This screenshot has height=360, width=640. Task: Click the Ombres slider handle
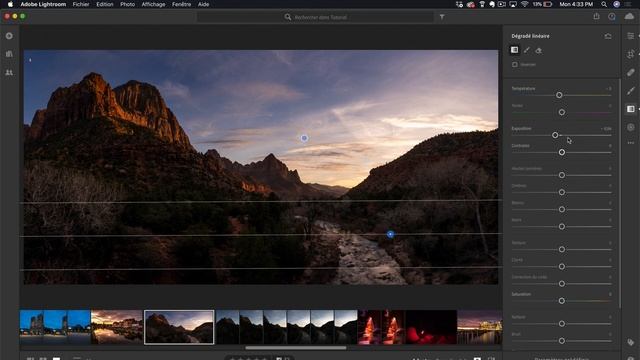click(562, 192)
